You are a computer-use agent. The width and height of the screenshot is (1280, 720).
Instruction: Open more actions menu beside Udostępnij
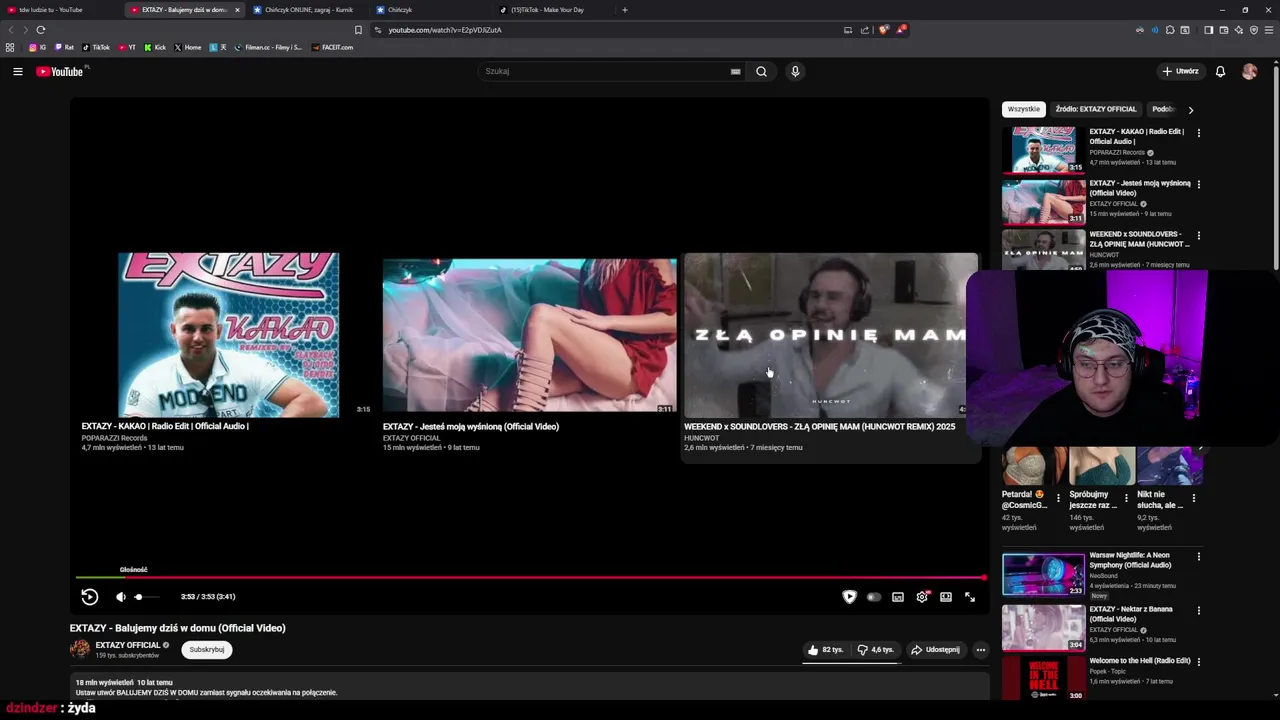[x=980, y=650]
